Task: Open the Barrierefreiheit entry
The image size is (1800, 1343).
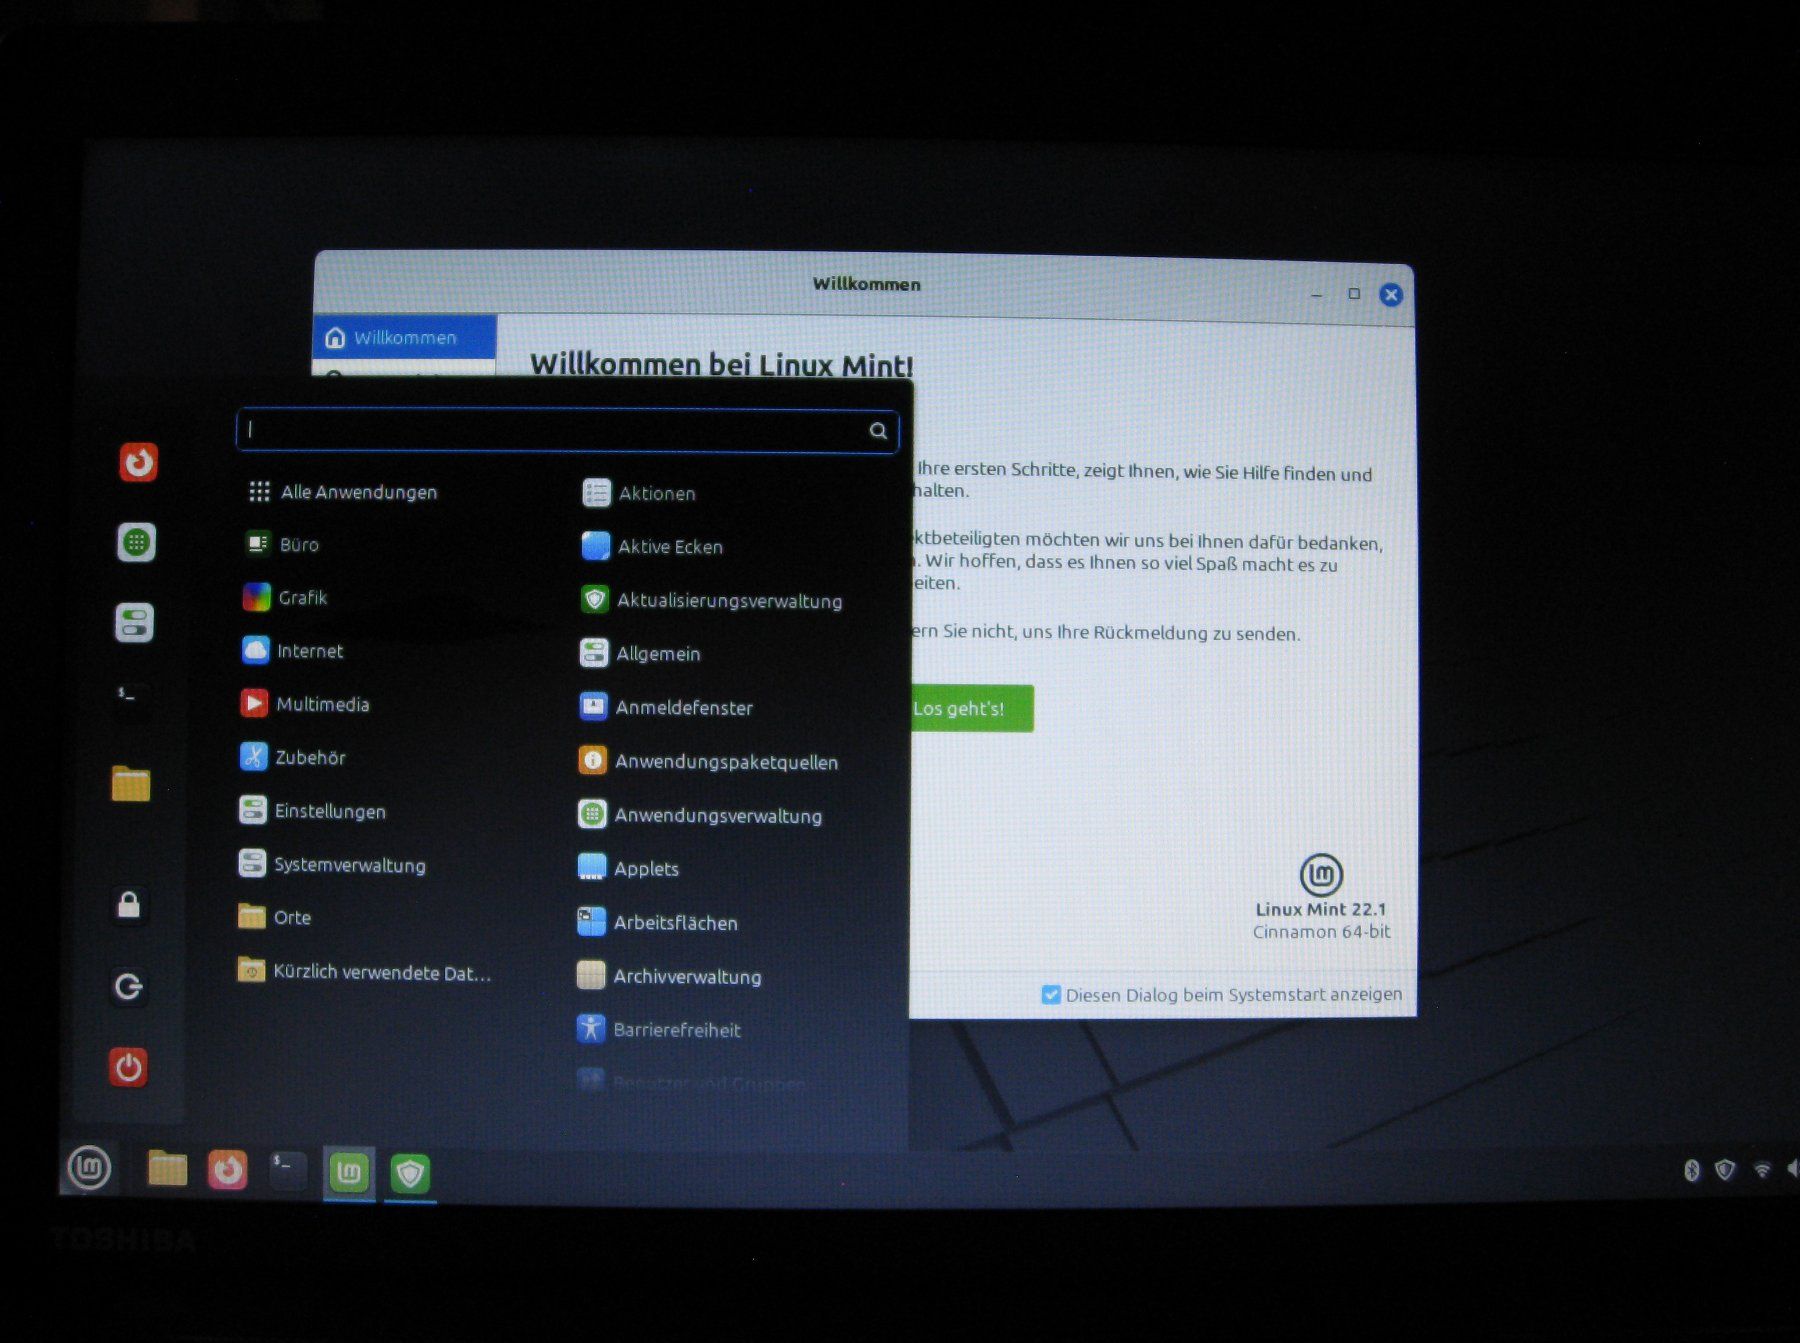Action: 659,1030
